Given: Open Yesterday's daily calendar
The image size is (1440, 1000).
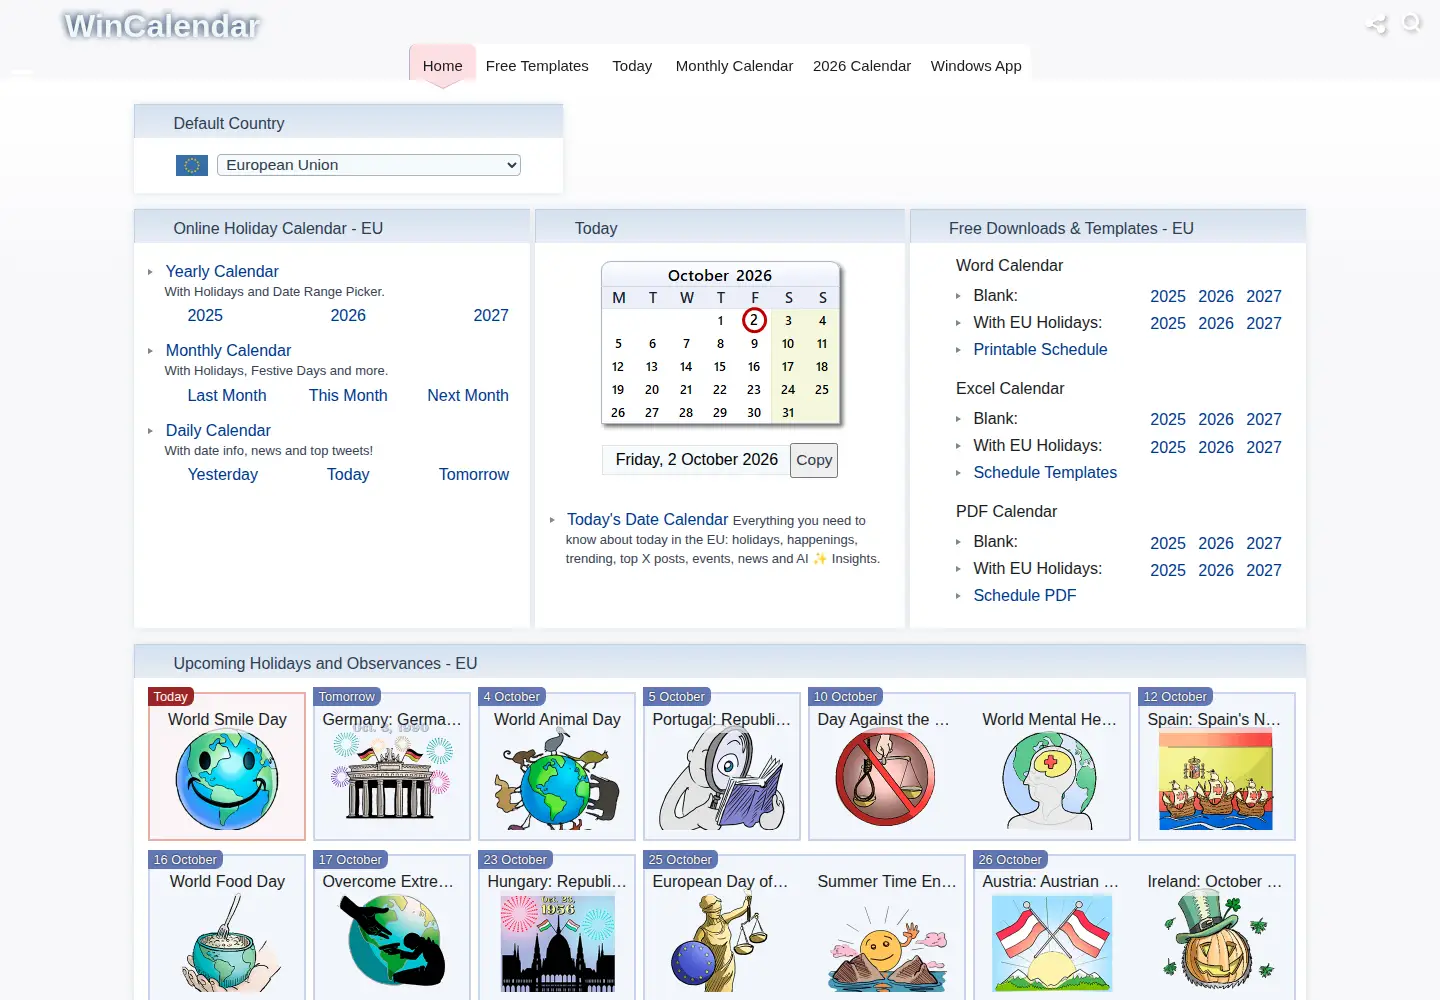Looking at the screenshot, I should point(223,474).
